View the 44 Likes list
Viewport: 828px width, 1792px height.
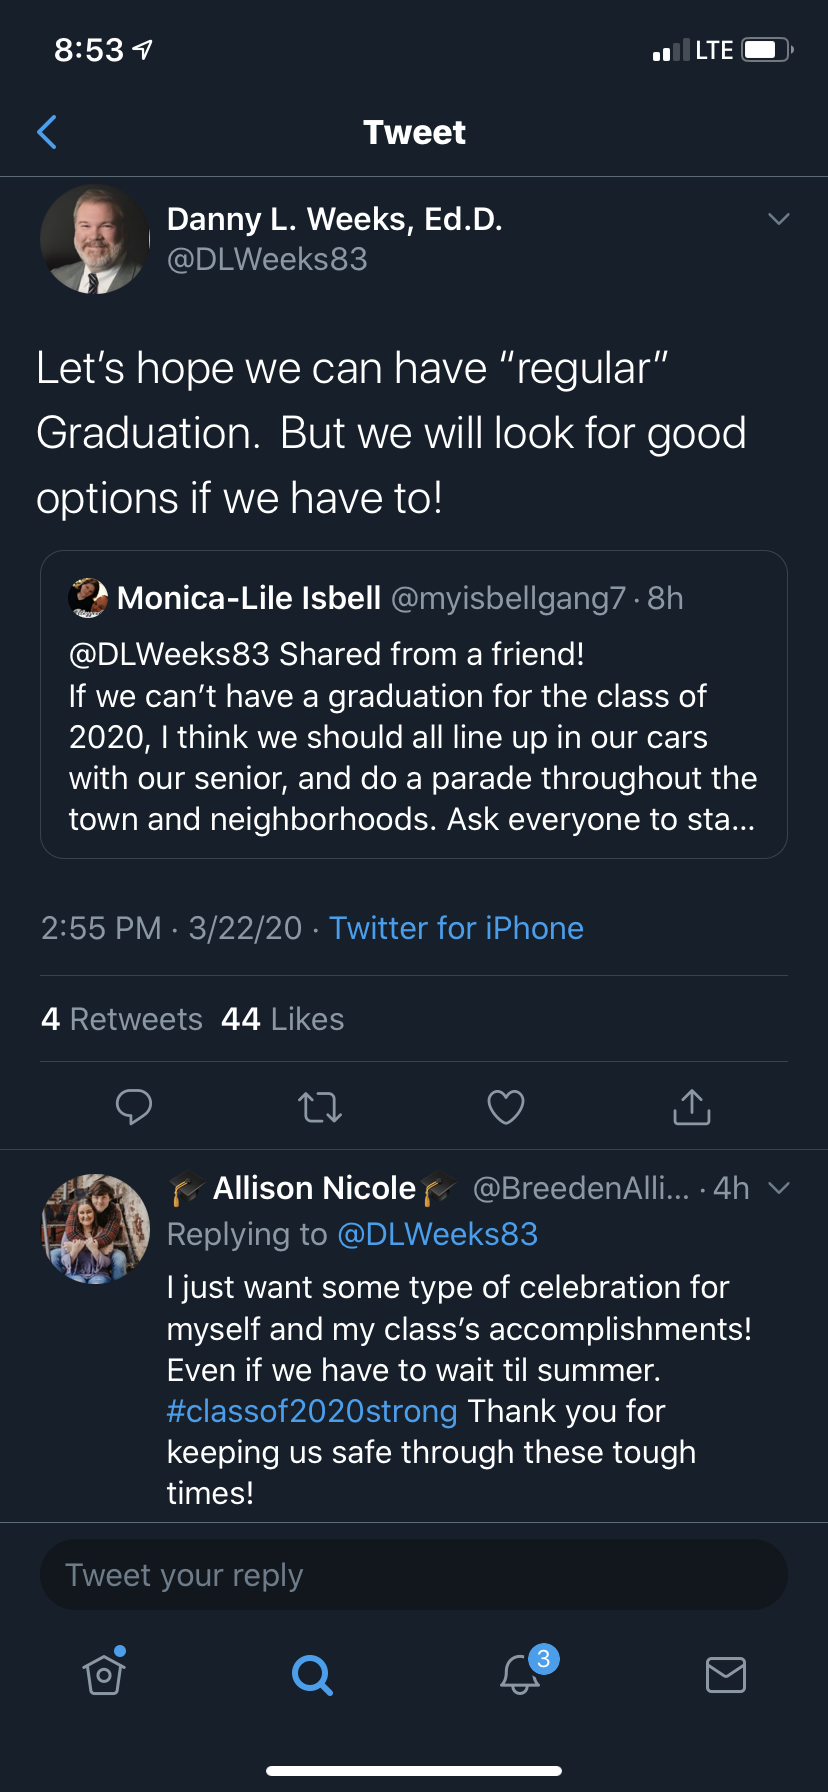(283, 1019)
